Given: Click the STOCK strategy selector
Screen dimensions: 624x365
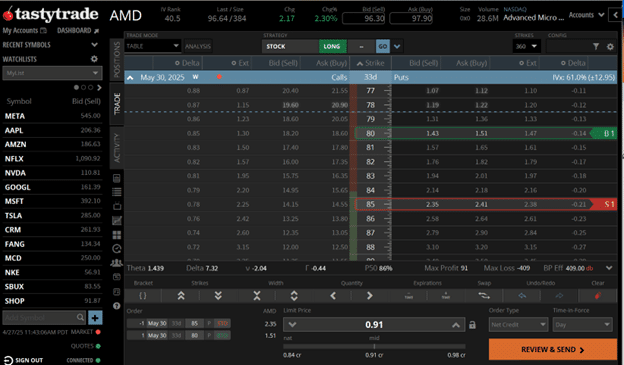Looking at the screenshot, I should click(x=291, y=47).
